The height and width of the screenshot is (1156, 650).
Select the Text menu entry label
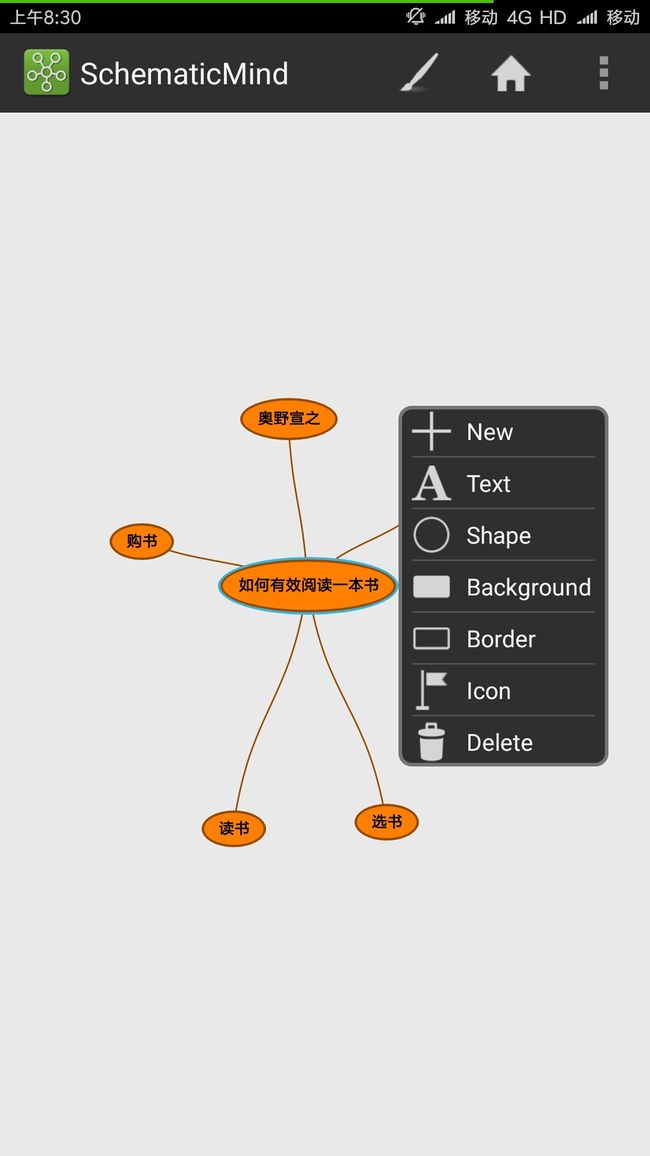pyautogui.click(x=488, y=484)
